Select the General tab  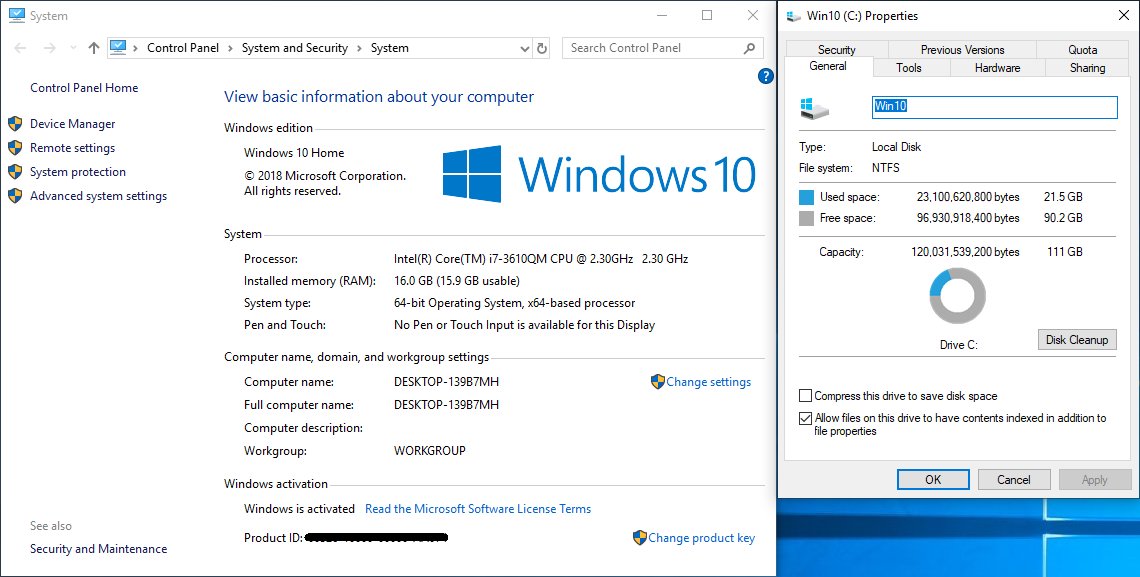click(828, 66)
